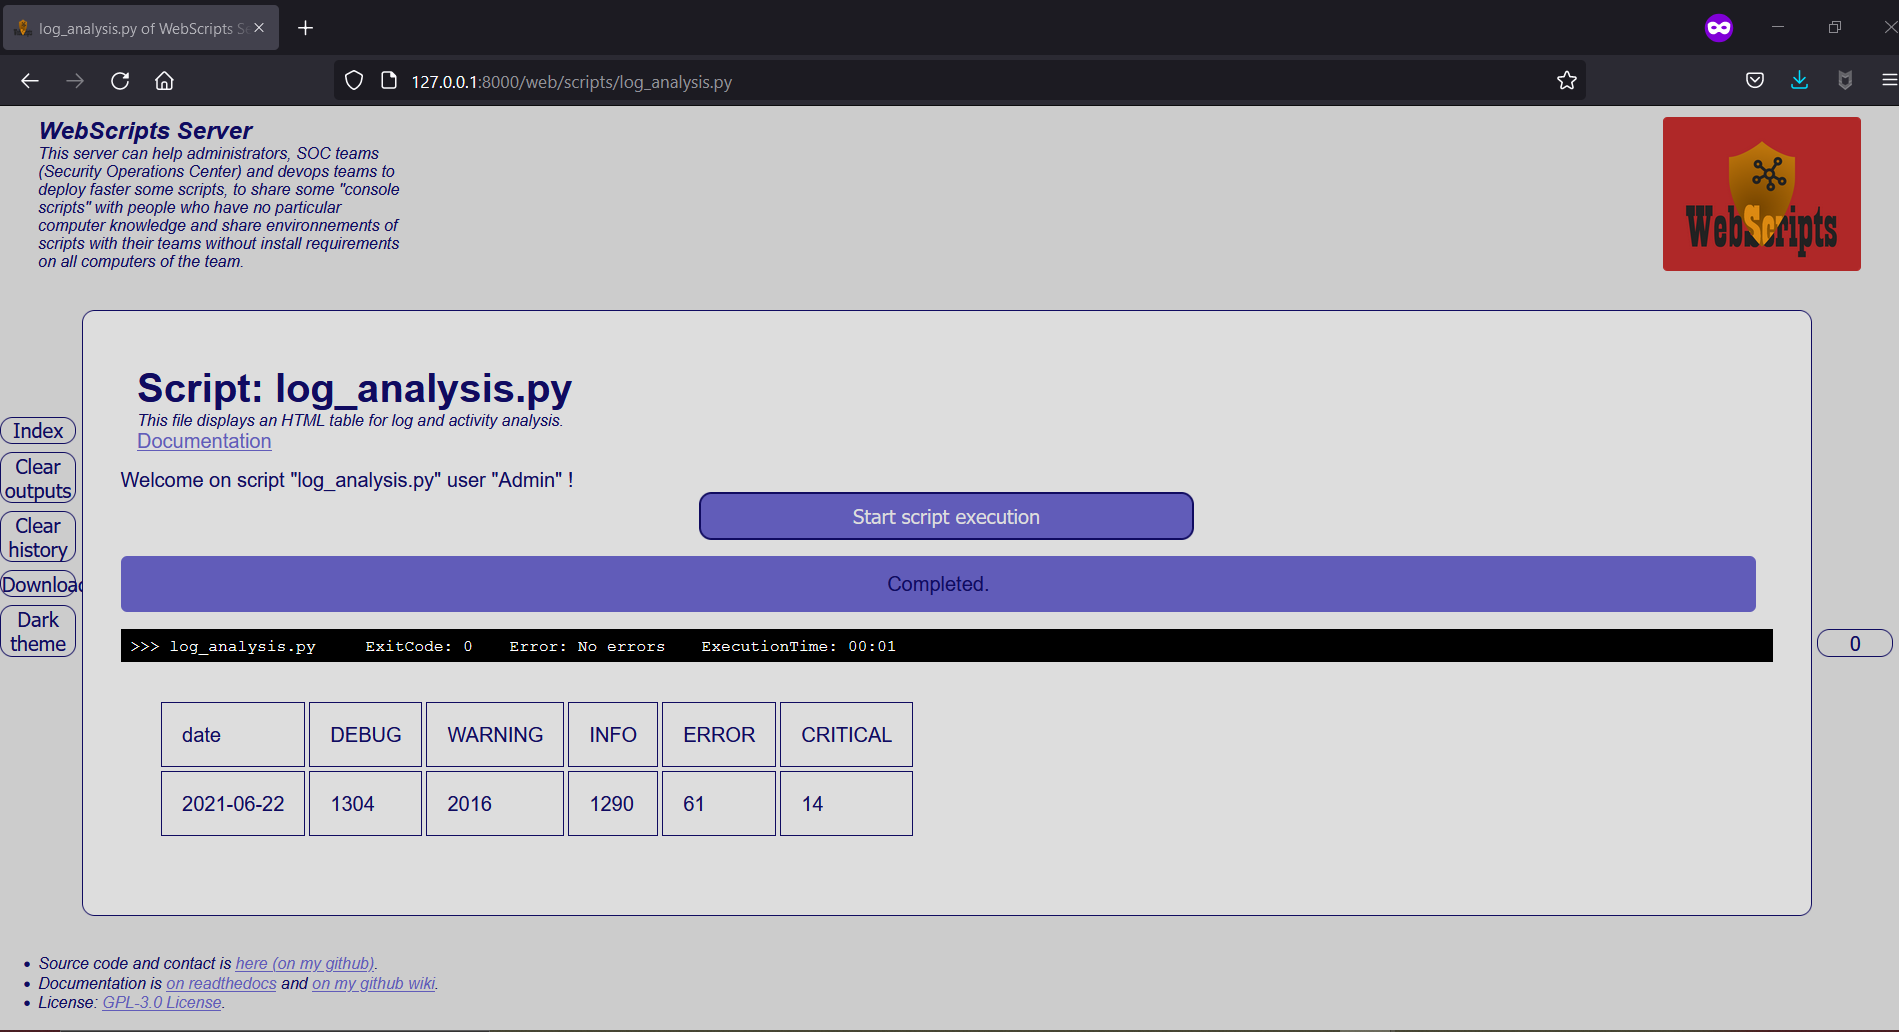Open the Documentation link
This screenshot has width=1899, height=1032.
204,441
